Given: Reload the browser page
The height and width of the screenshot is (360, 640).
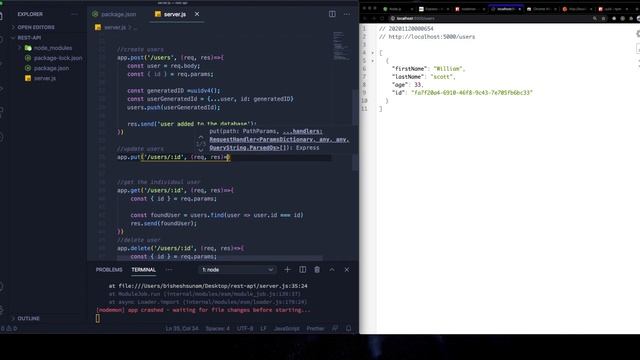Looking at the screenshot, I should [x=382, y=18].
